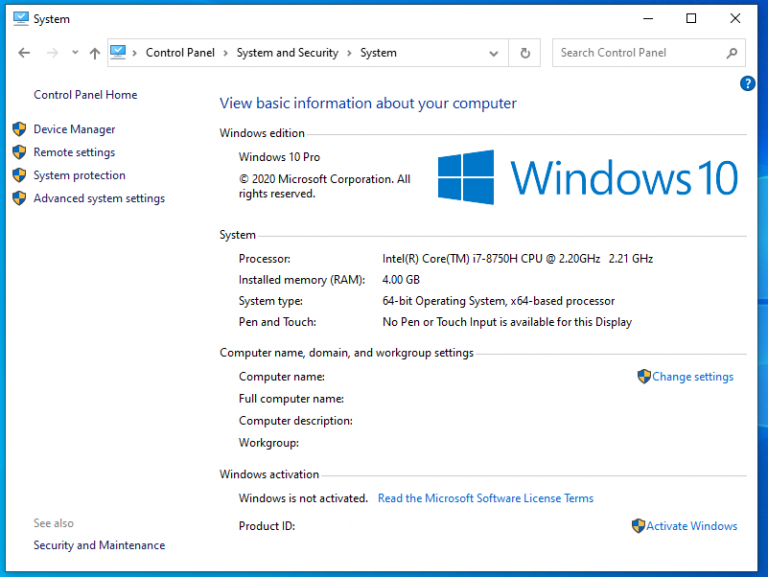Click shield icon next to Change settings
Viewport: 768px width, 577px height.
point(644,376)
